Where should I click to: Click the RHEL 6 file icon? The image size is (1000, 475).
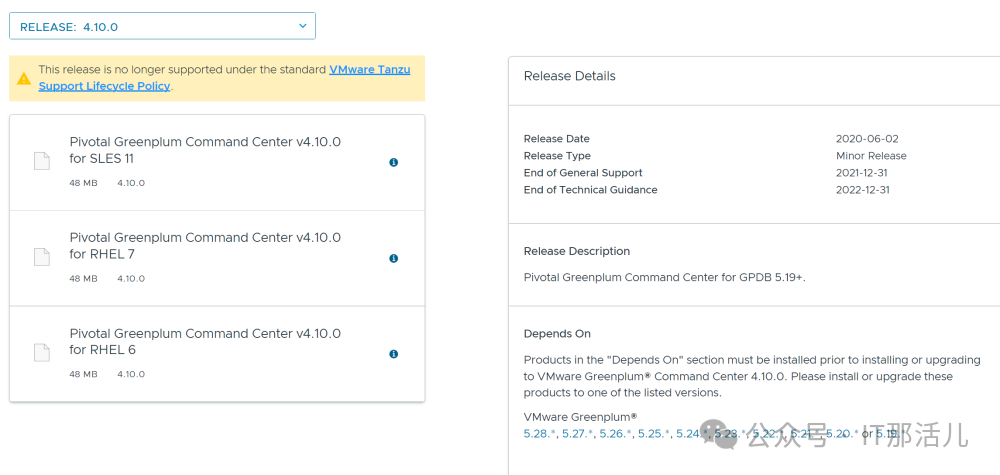42,352
